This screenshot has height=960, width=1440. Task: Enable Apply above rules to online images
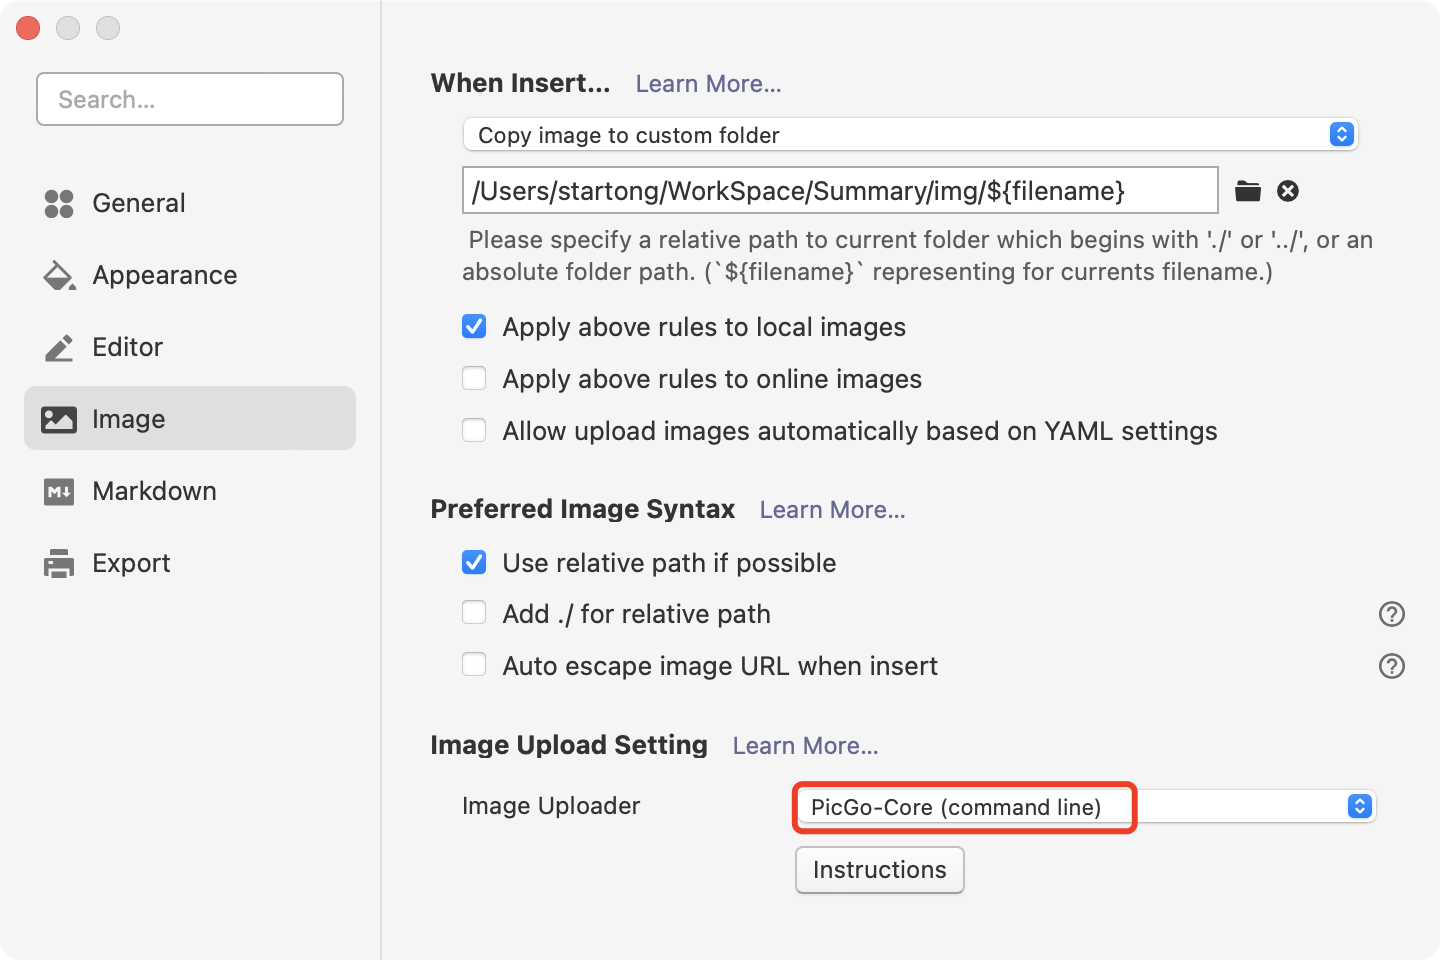[x=474, y=379]
